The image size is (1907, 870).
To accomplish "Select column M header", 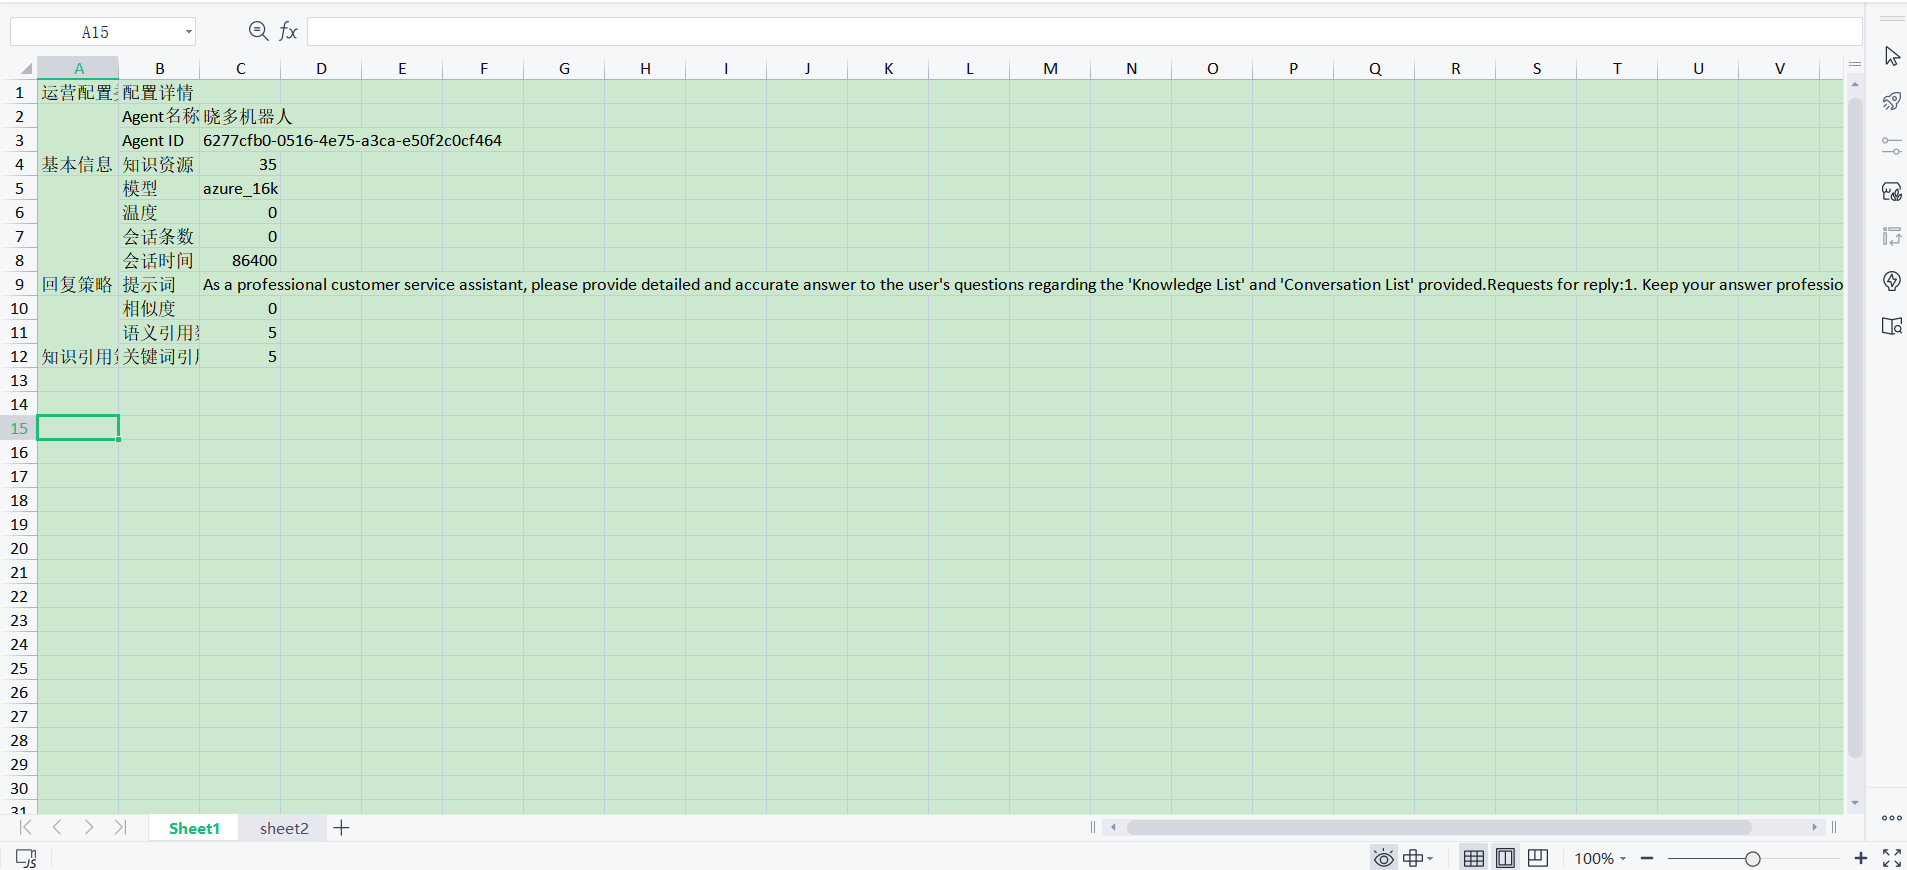I will point(1050,69).
